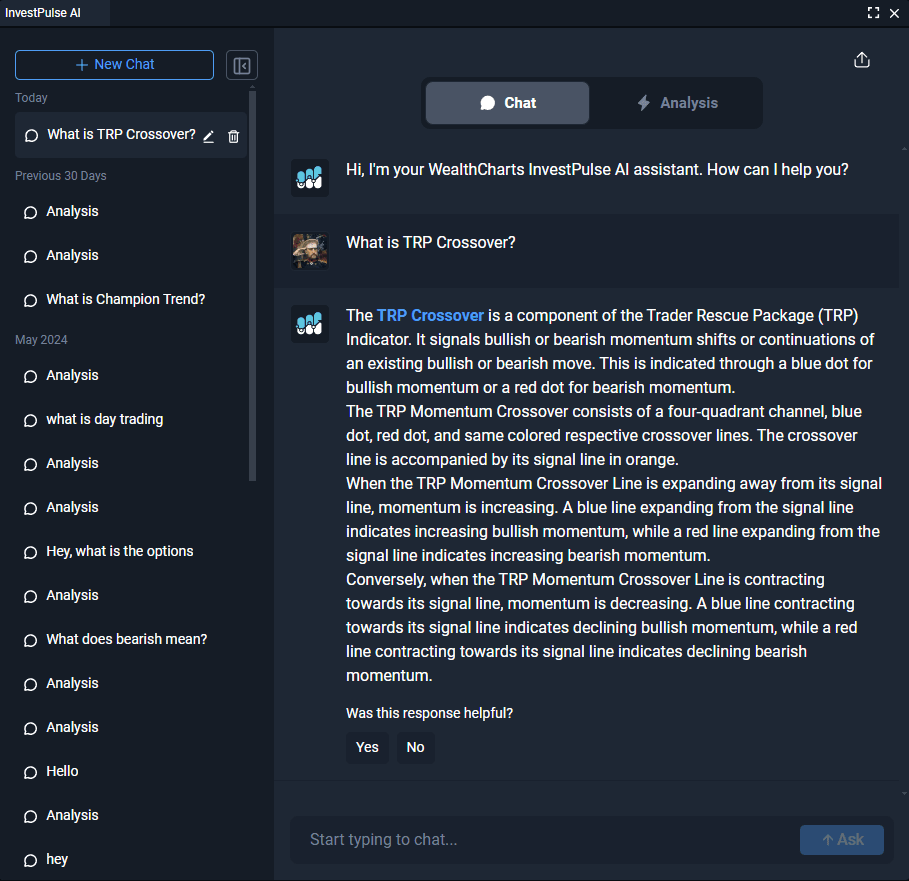909x881 pixels.
Task: Switch to the Analysis tab
Action: (677, 103)
